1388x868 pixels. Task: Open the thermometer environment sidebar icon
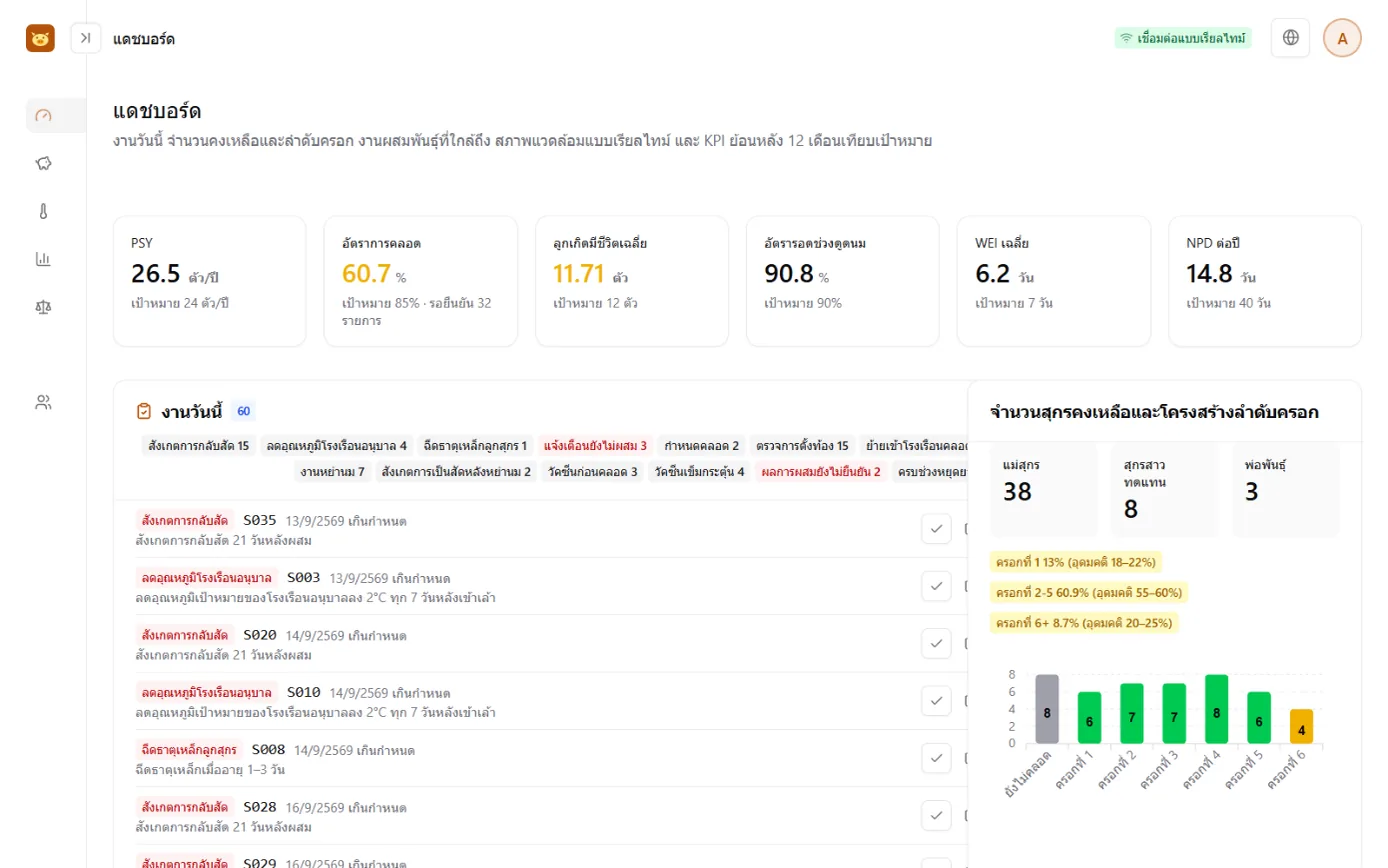43,211
